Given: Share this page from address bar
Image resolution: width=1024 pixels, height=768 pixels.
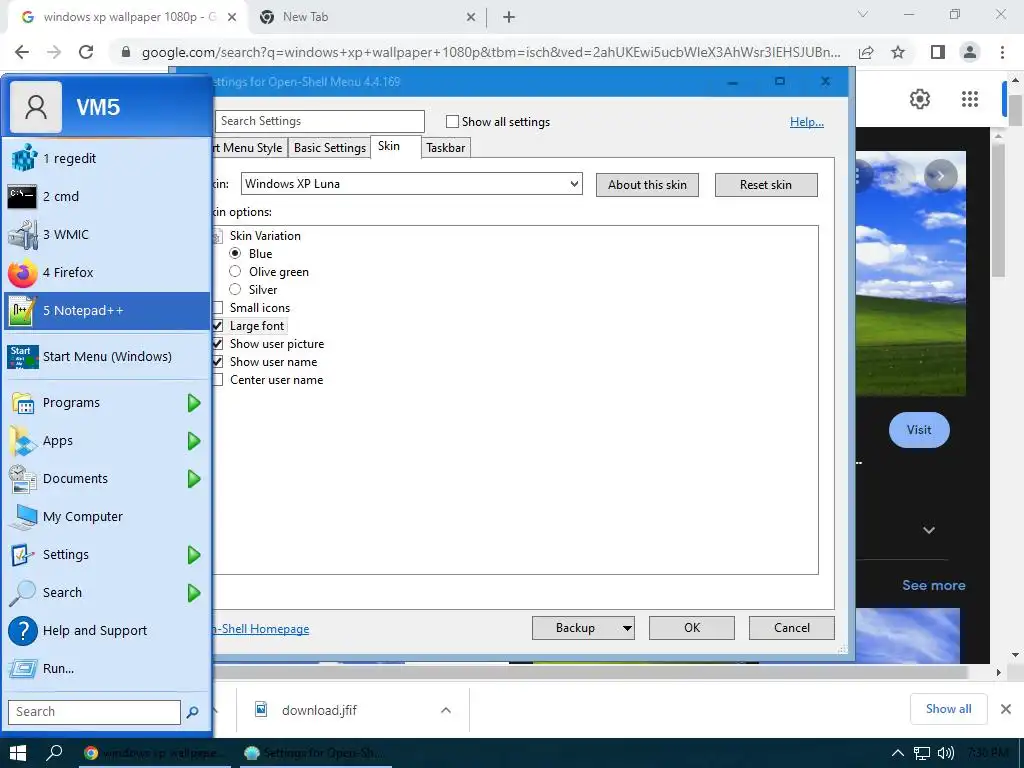Looking at the screenshot, I should 866,52.
